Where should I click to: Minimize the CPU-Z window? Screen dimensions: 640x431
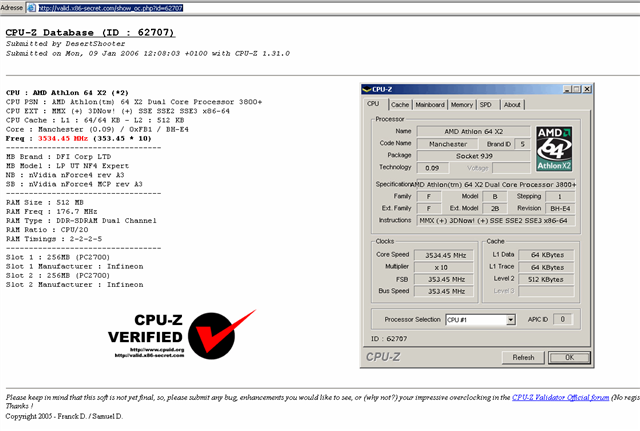(567, 89)
